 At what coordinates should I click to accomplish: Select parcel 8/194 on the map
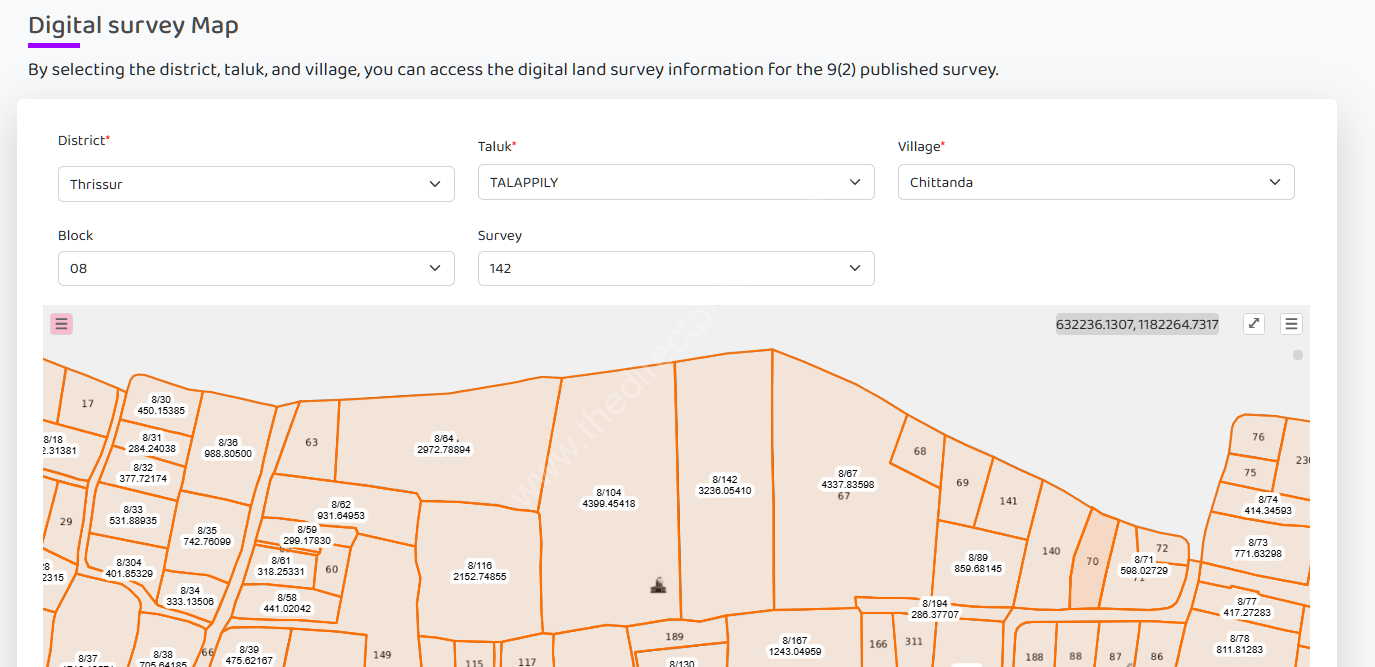[x=937, y=608]
